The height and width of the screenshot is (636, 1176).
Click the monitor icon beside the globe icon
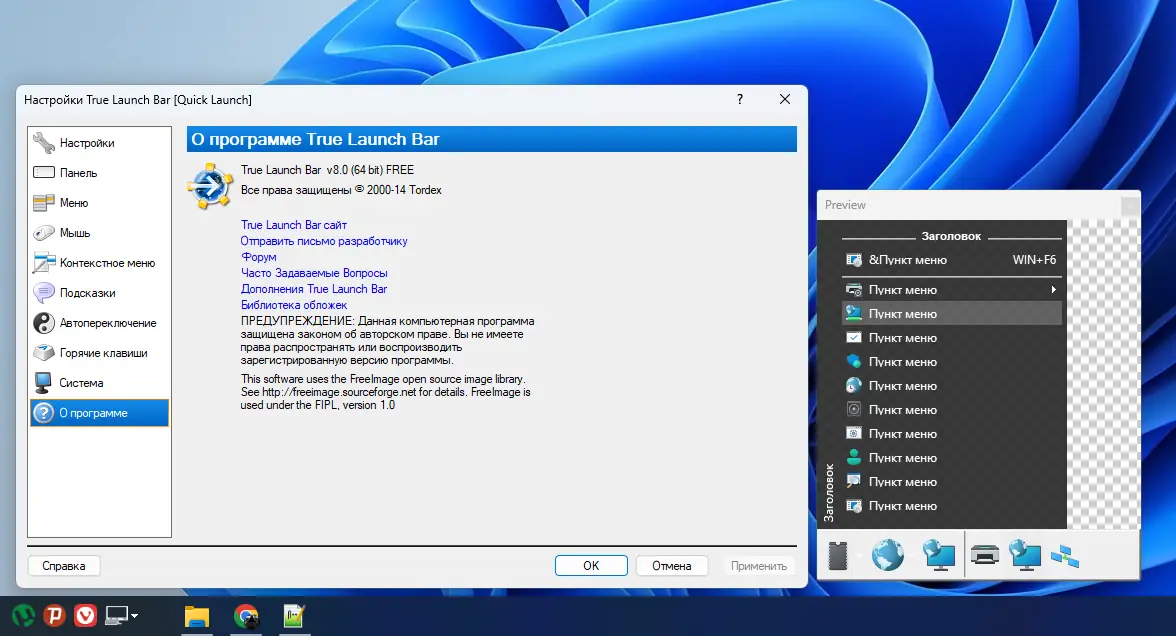[x=939, y=556]
